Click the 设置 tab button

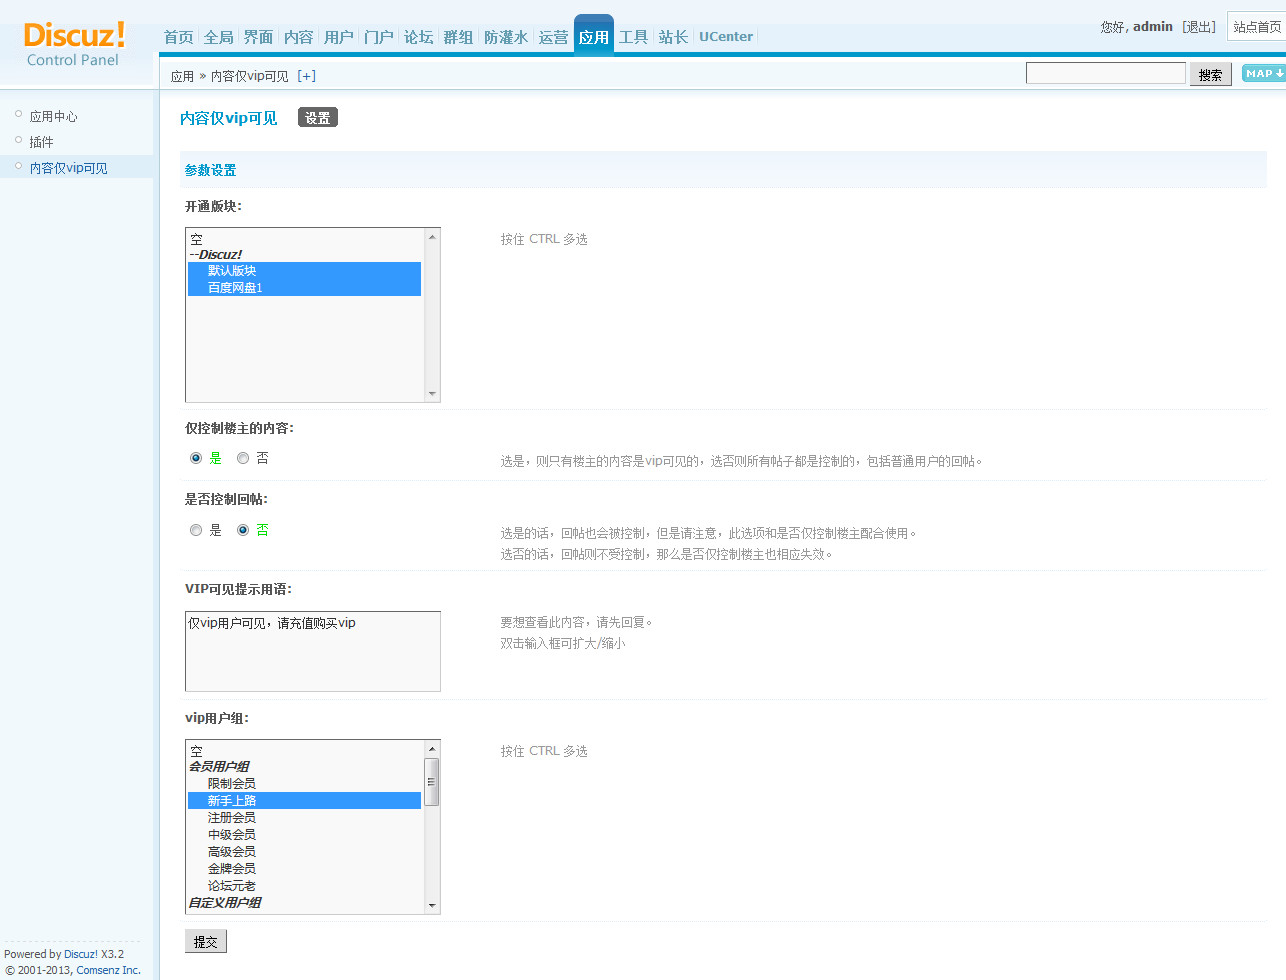point(318,118)
